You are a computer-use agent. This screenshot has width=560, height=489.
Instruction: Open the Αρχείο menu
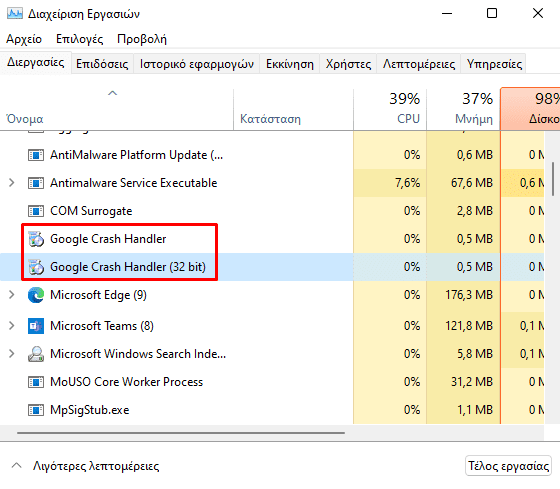tap(24, 39)
